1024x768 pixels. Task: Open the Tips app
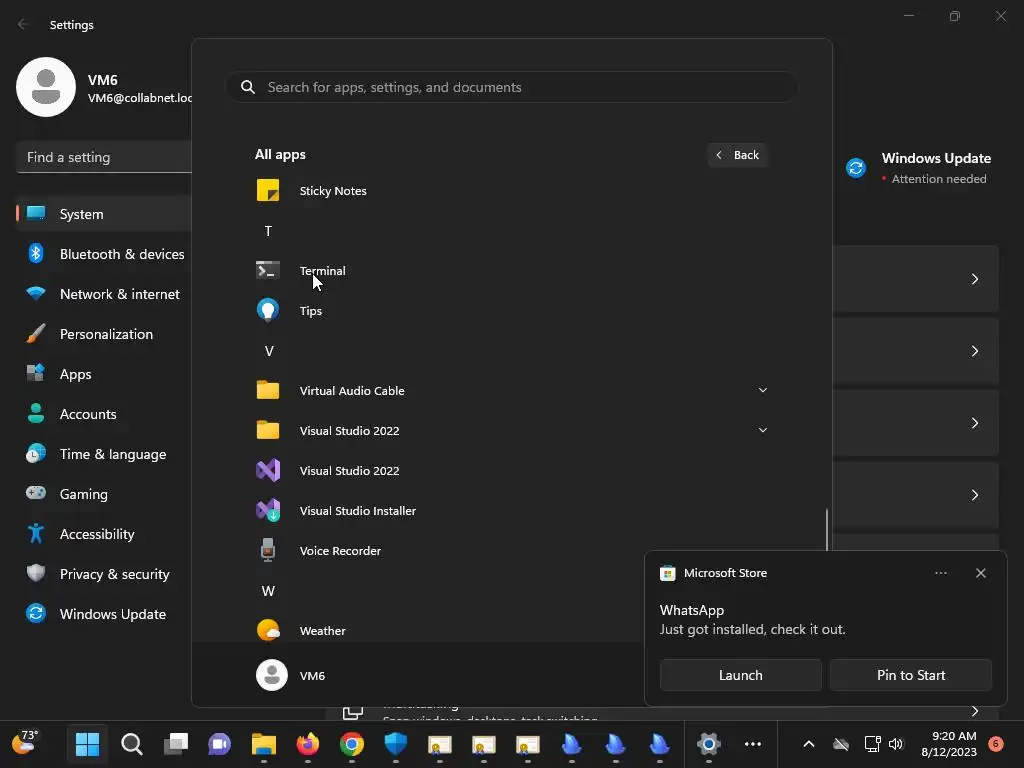511,311
